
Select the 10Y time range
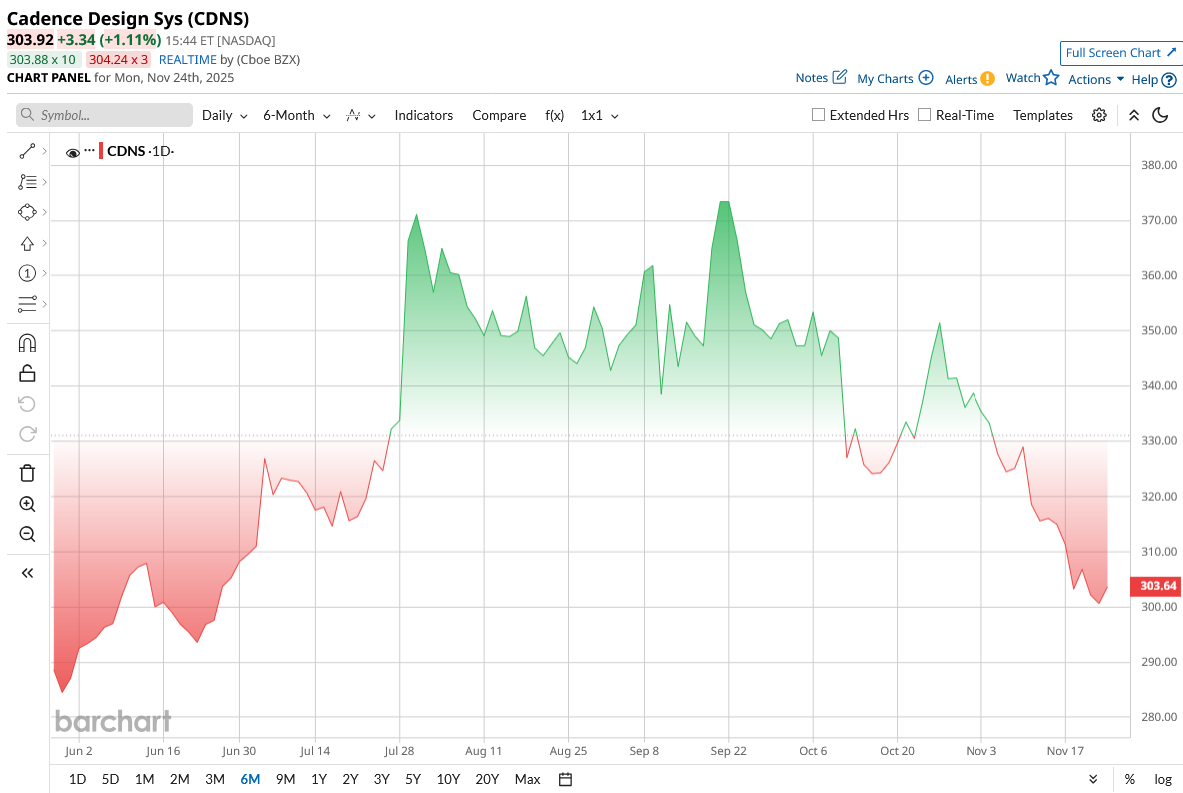click(x=448, y=779)
